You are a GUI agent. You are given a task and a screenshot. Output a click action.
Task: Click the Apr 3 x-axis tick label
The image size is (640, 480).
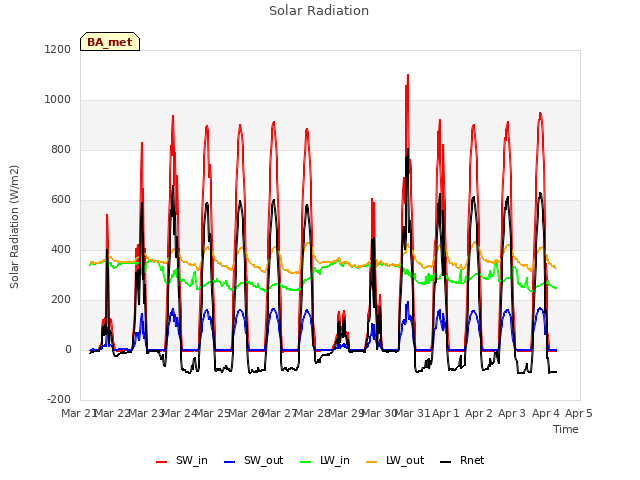(512, 413)
